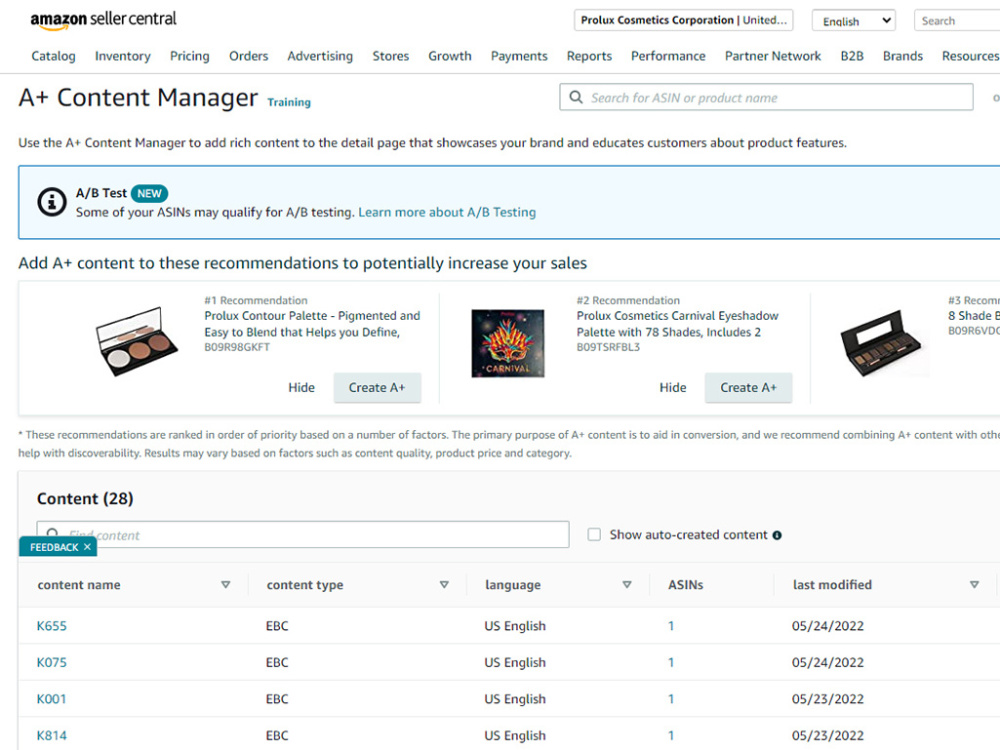Focus the Find content search field

(303, 534)
